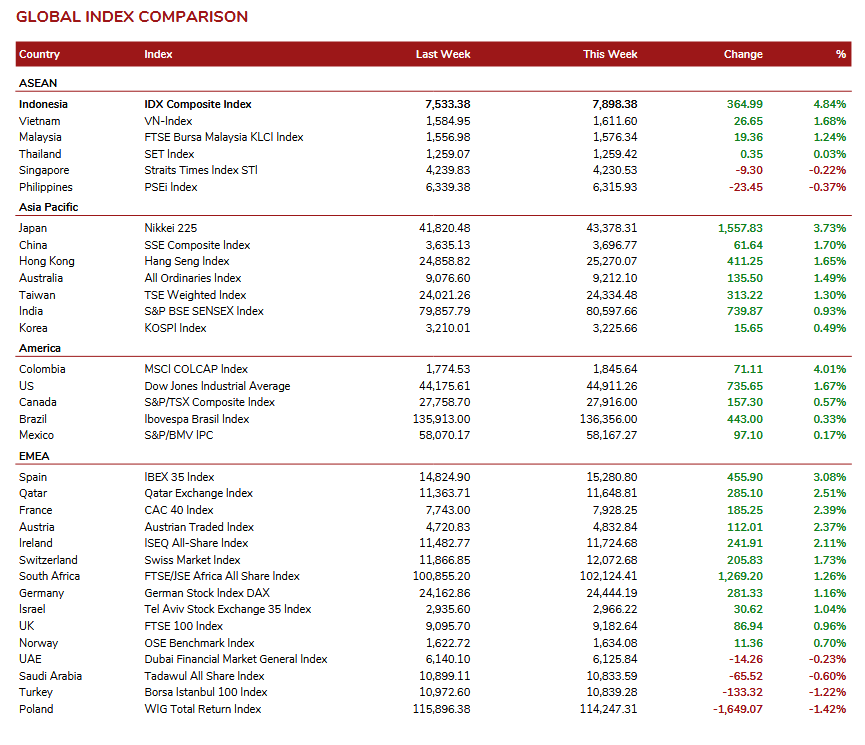Click 'Qatar Exchange Index' cell
The height and width of the screenshot is (745, 865).
[x=199, y=493]
